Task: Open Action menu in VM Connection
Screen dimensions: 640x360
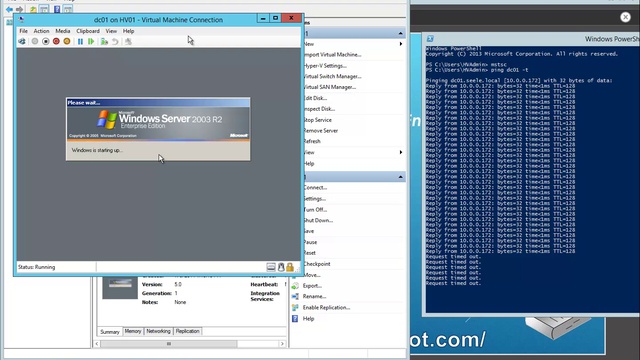Action: (41, 31)
